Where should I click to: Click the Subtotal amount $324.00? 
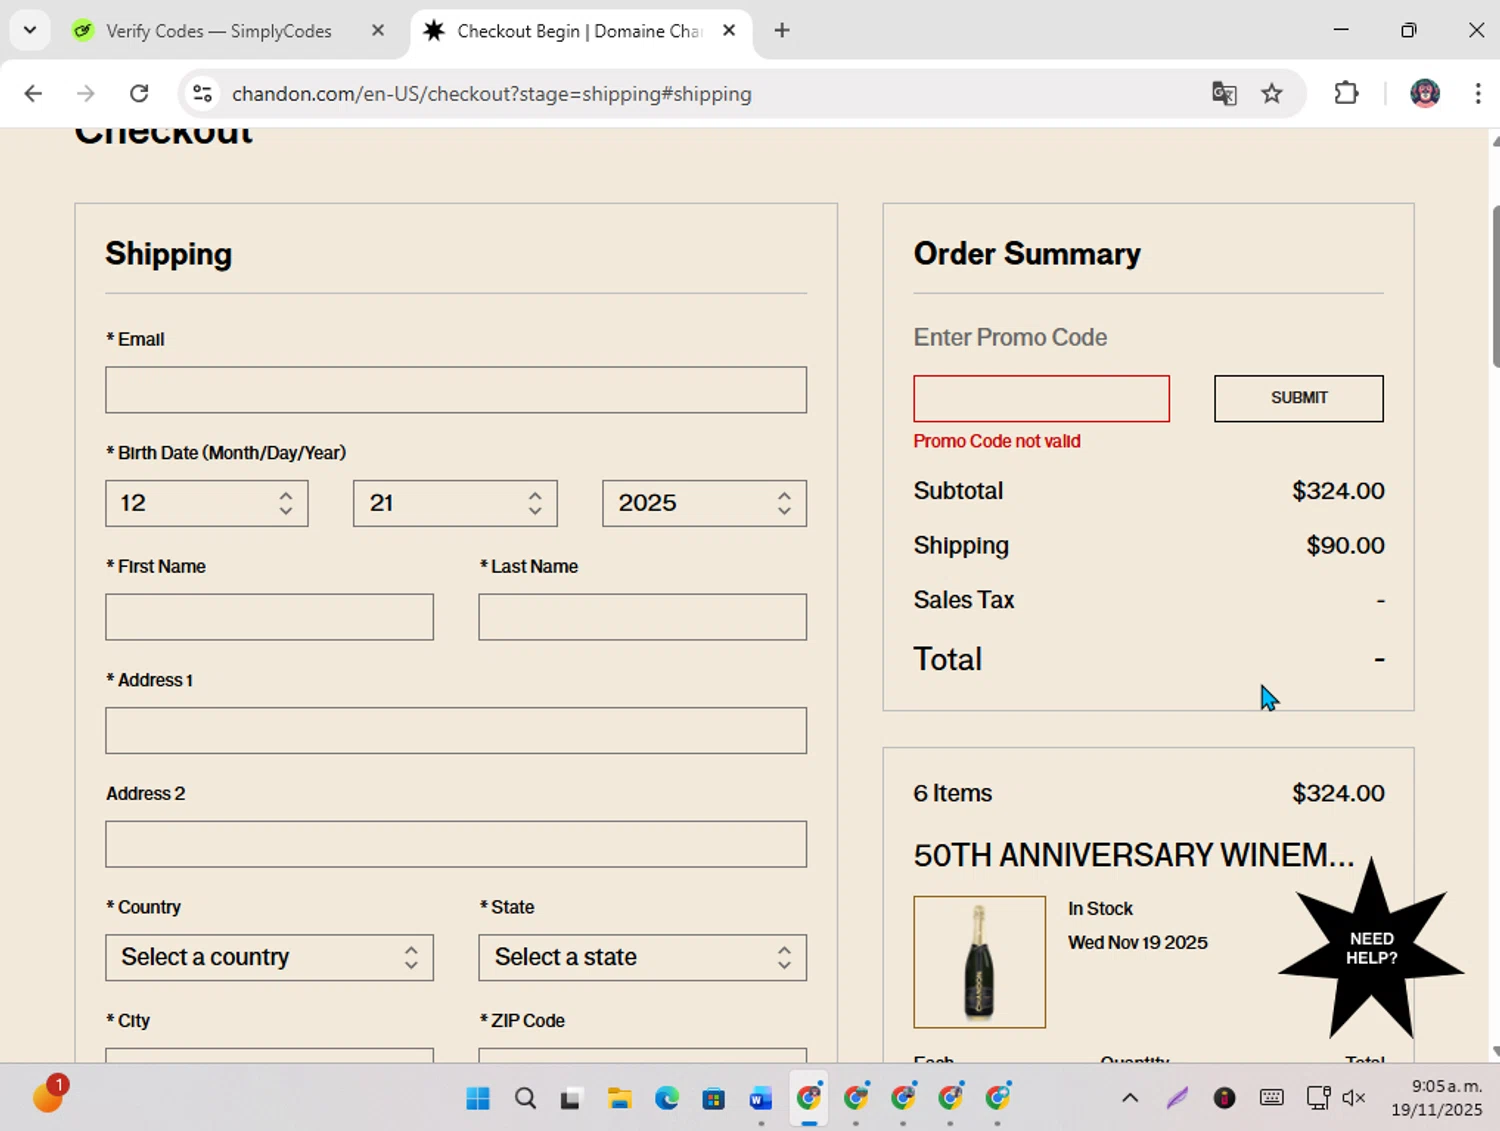coord(1338,491)
